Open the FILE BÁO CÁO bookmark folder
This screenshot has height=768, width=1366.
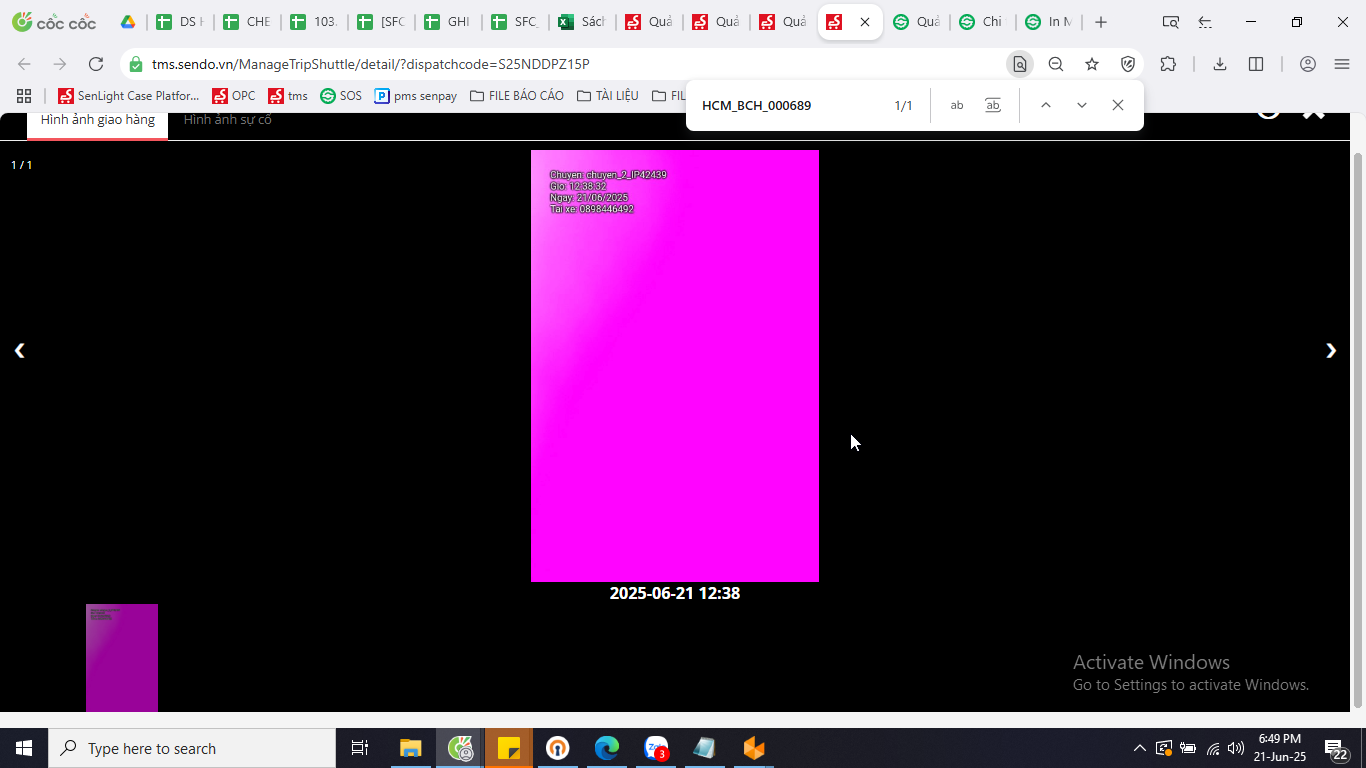point(516,96)
